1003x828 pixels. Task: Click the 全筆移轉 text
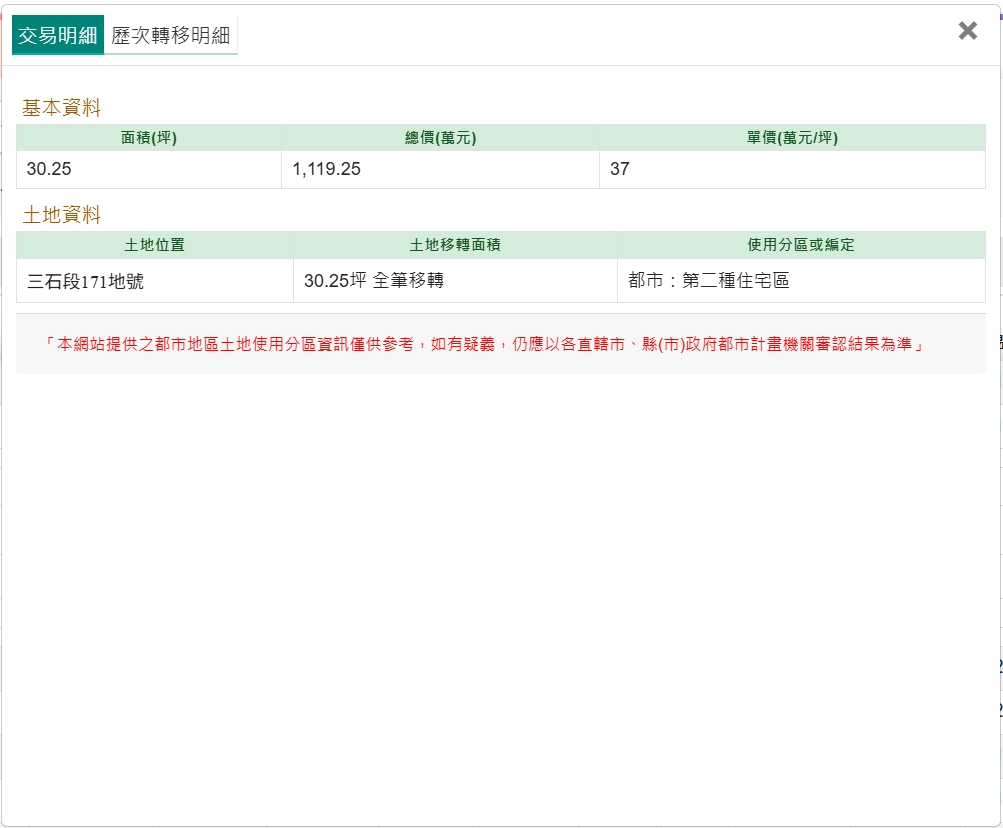point(408,281)
